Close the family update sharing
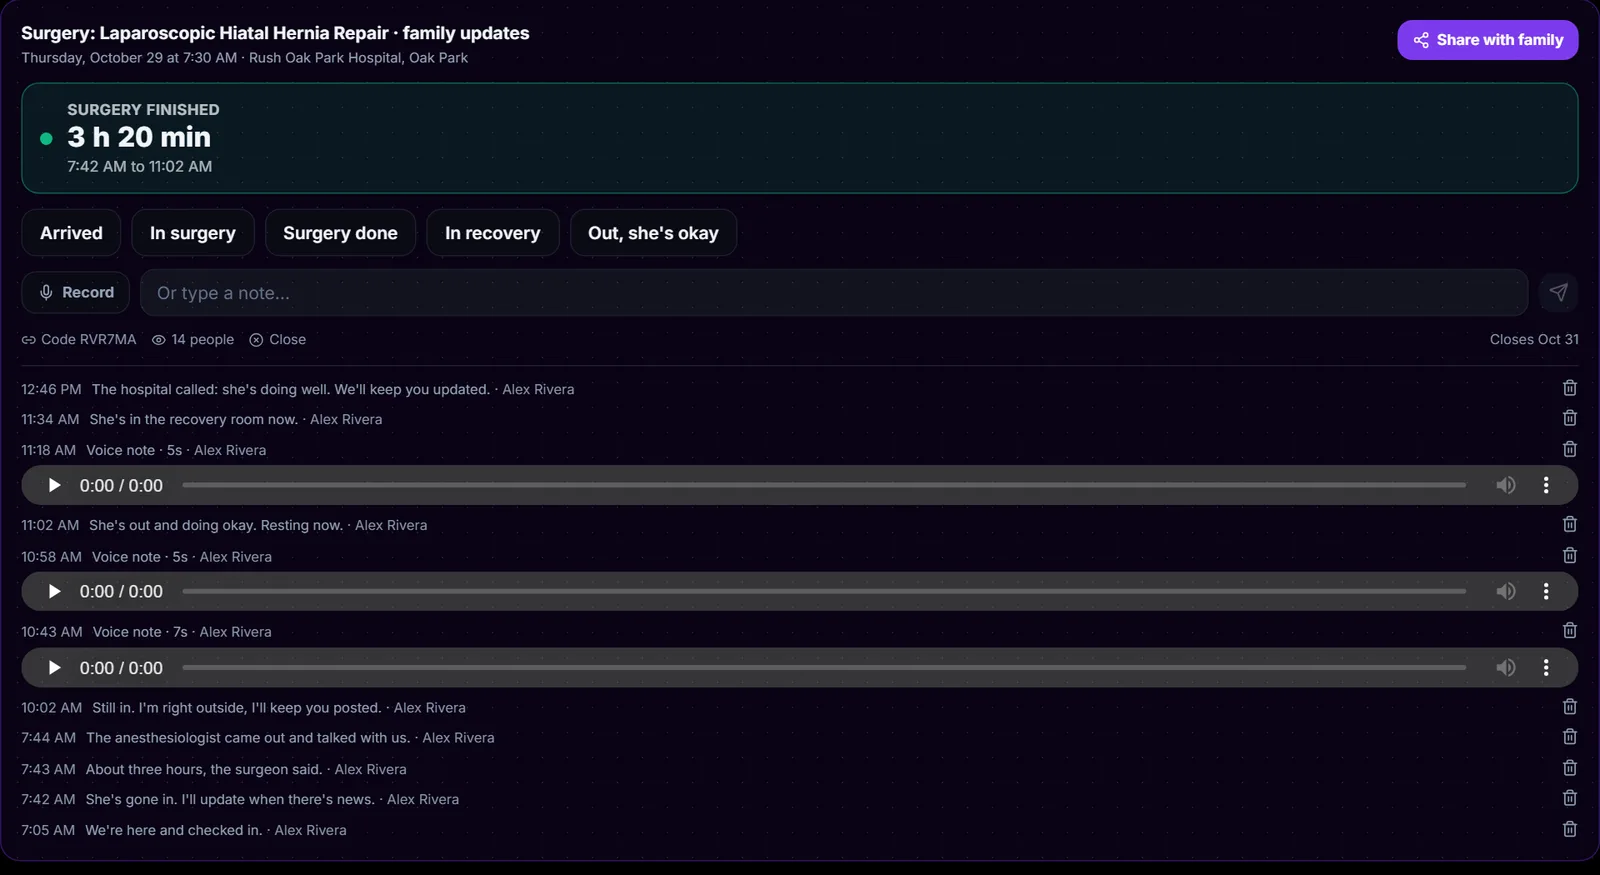The height and width of the screenshot is (875, 1600). click(x=278, y=340)
